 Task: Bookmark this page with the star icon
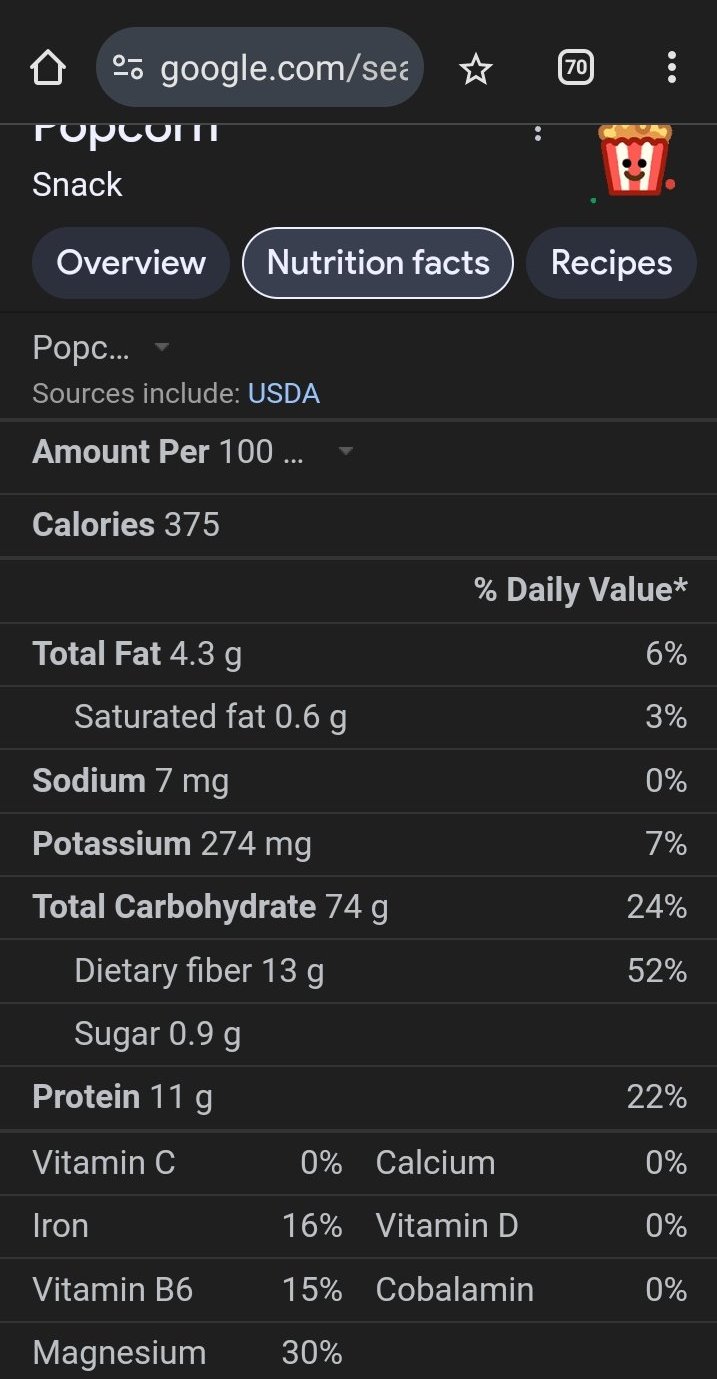coord(476,68)
